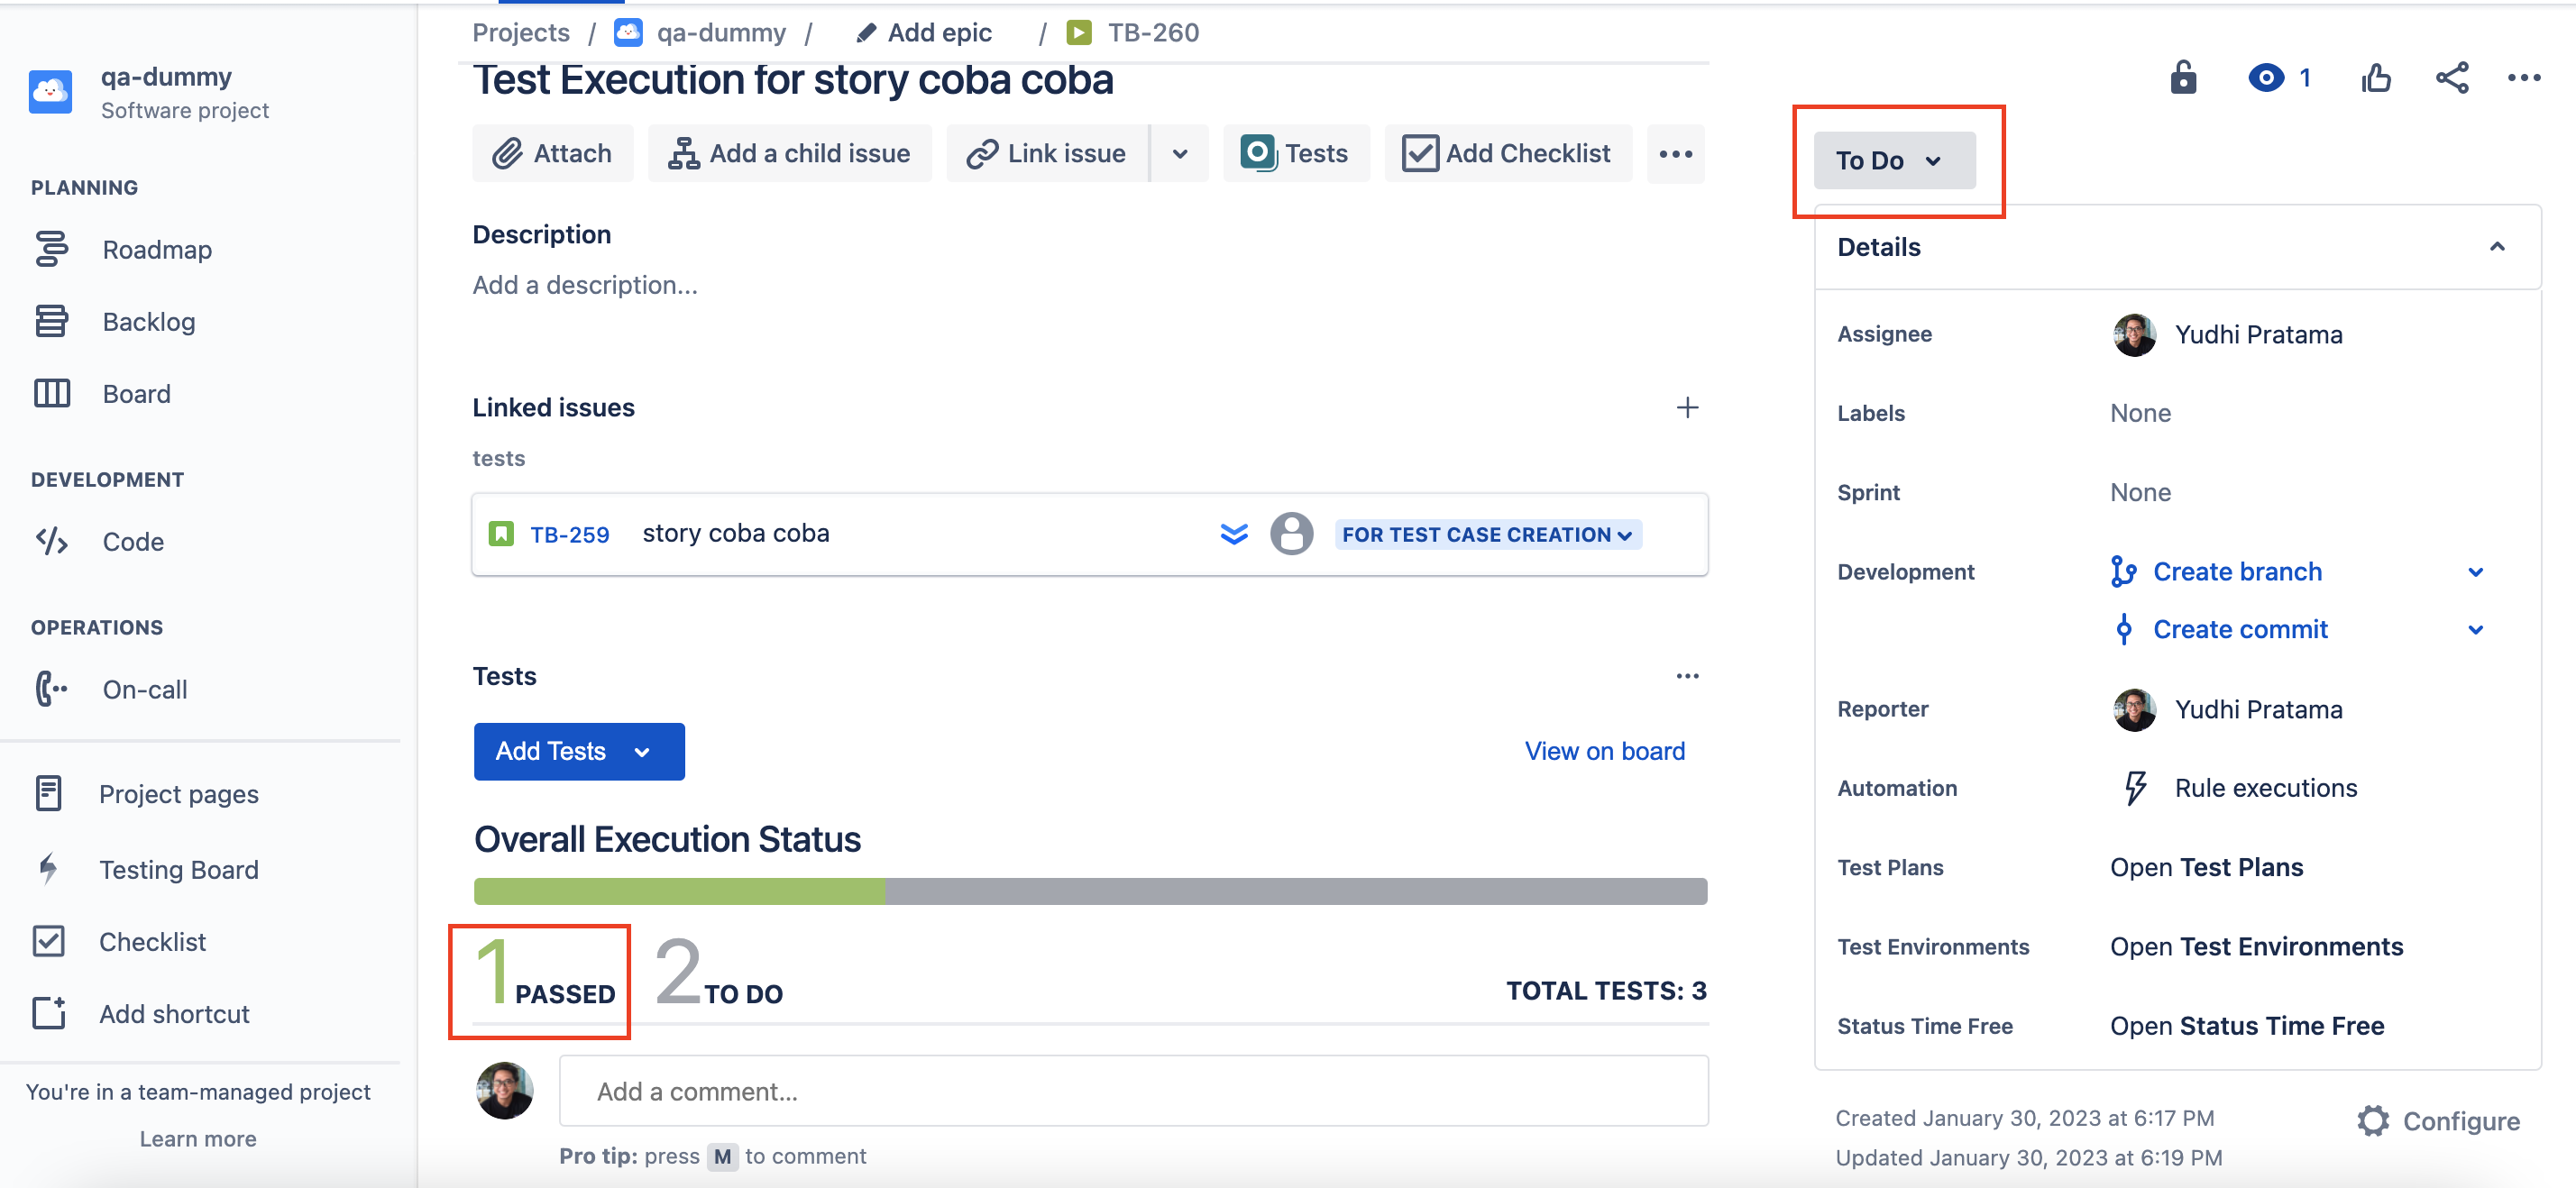Click the plus icon beside Linked issues
Screen dimensions: 2576x1188
pos(1687,407)
